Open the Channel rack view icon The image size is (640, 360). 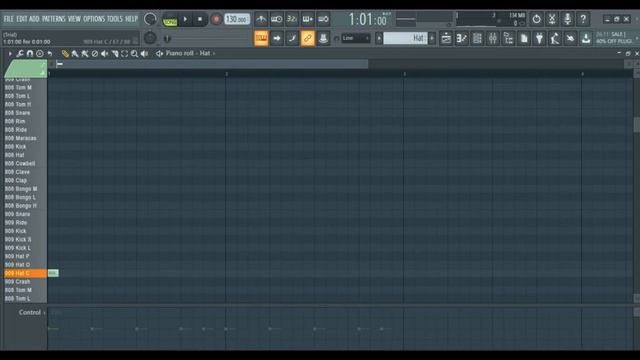point(477,38)
